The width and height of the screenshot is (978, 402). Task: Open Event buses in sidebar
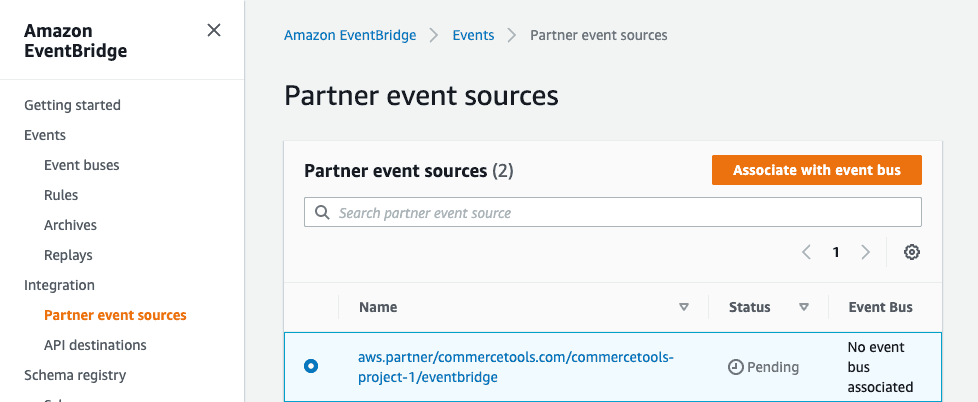(x=82, y=165)
